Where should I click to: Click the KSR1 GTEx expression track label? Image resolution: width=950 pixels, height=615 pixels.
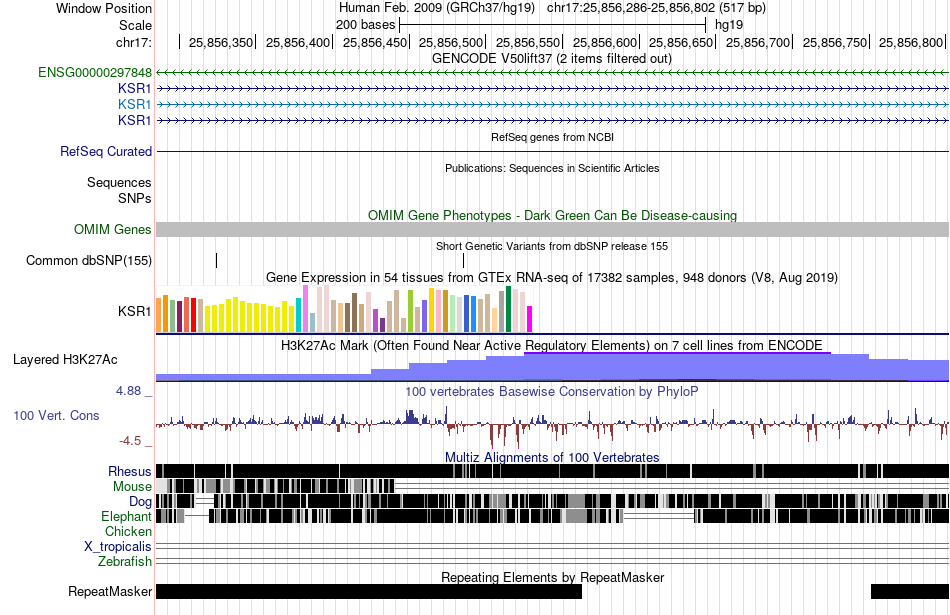pos(135,311)
